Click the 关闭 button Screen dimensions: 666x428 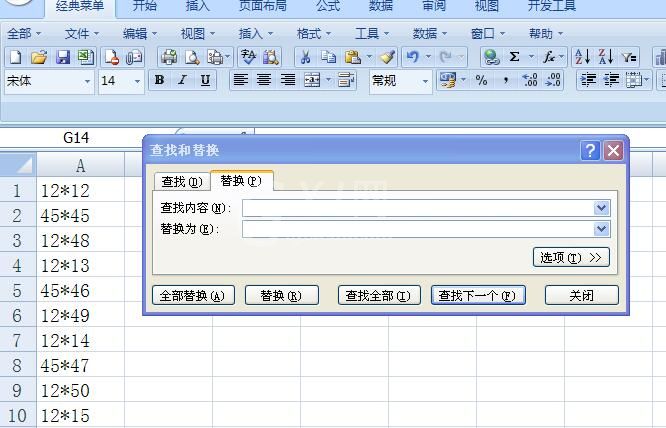point(581,295)
